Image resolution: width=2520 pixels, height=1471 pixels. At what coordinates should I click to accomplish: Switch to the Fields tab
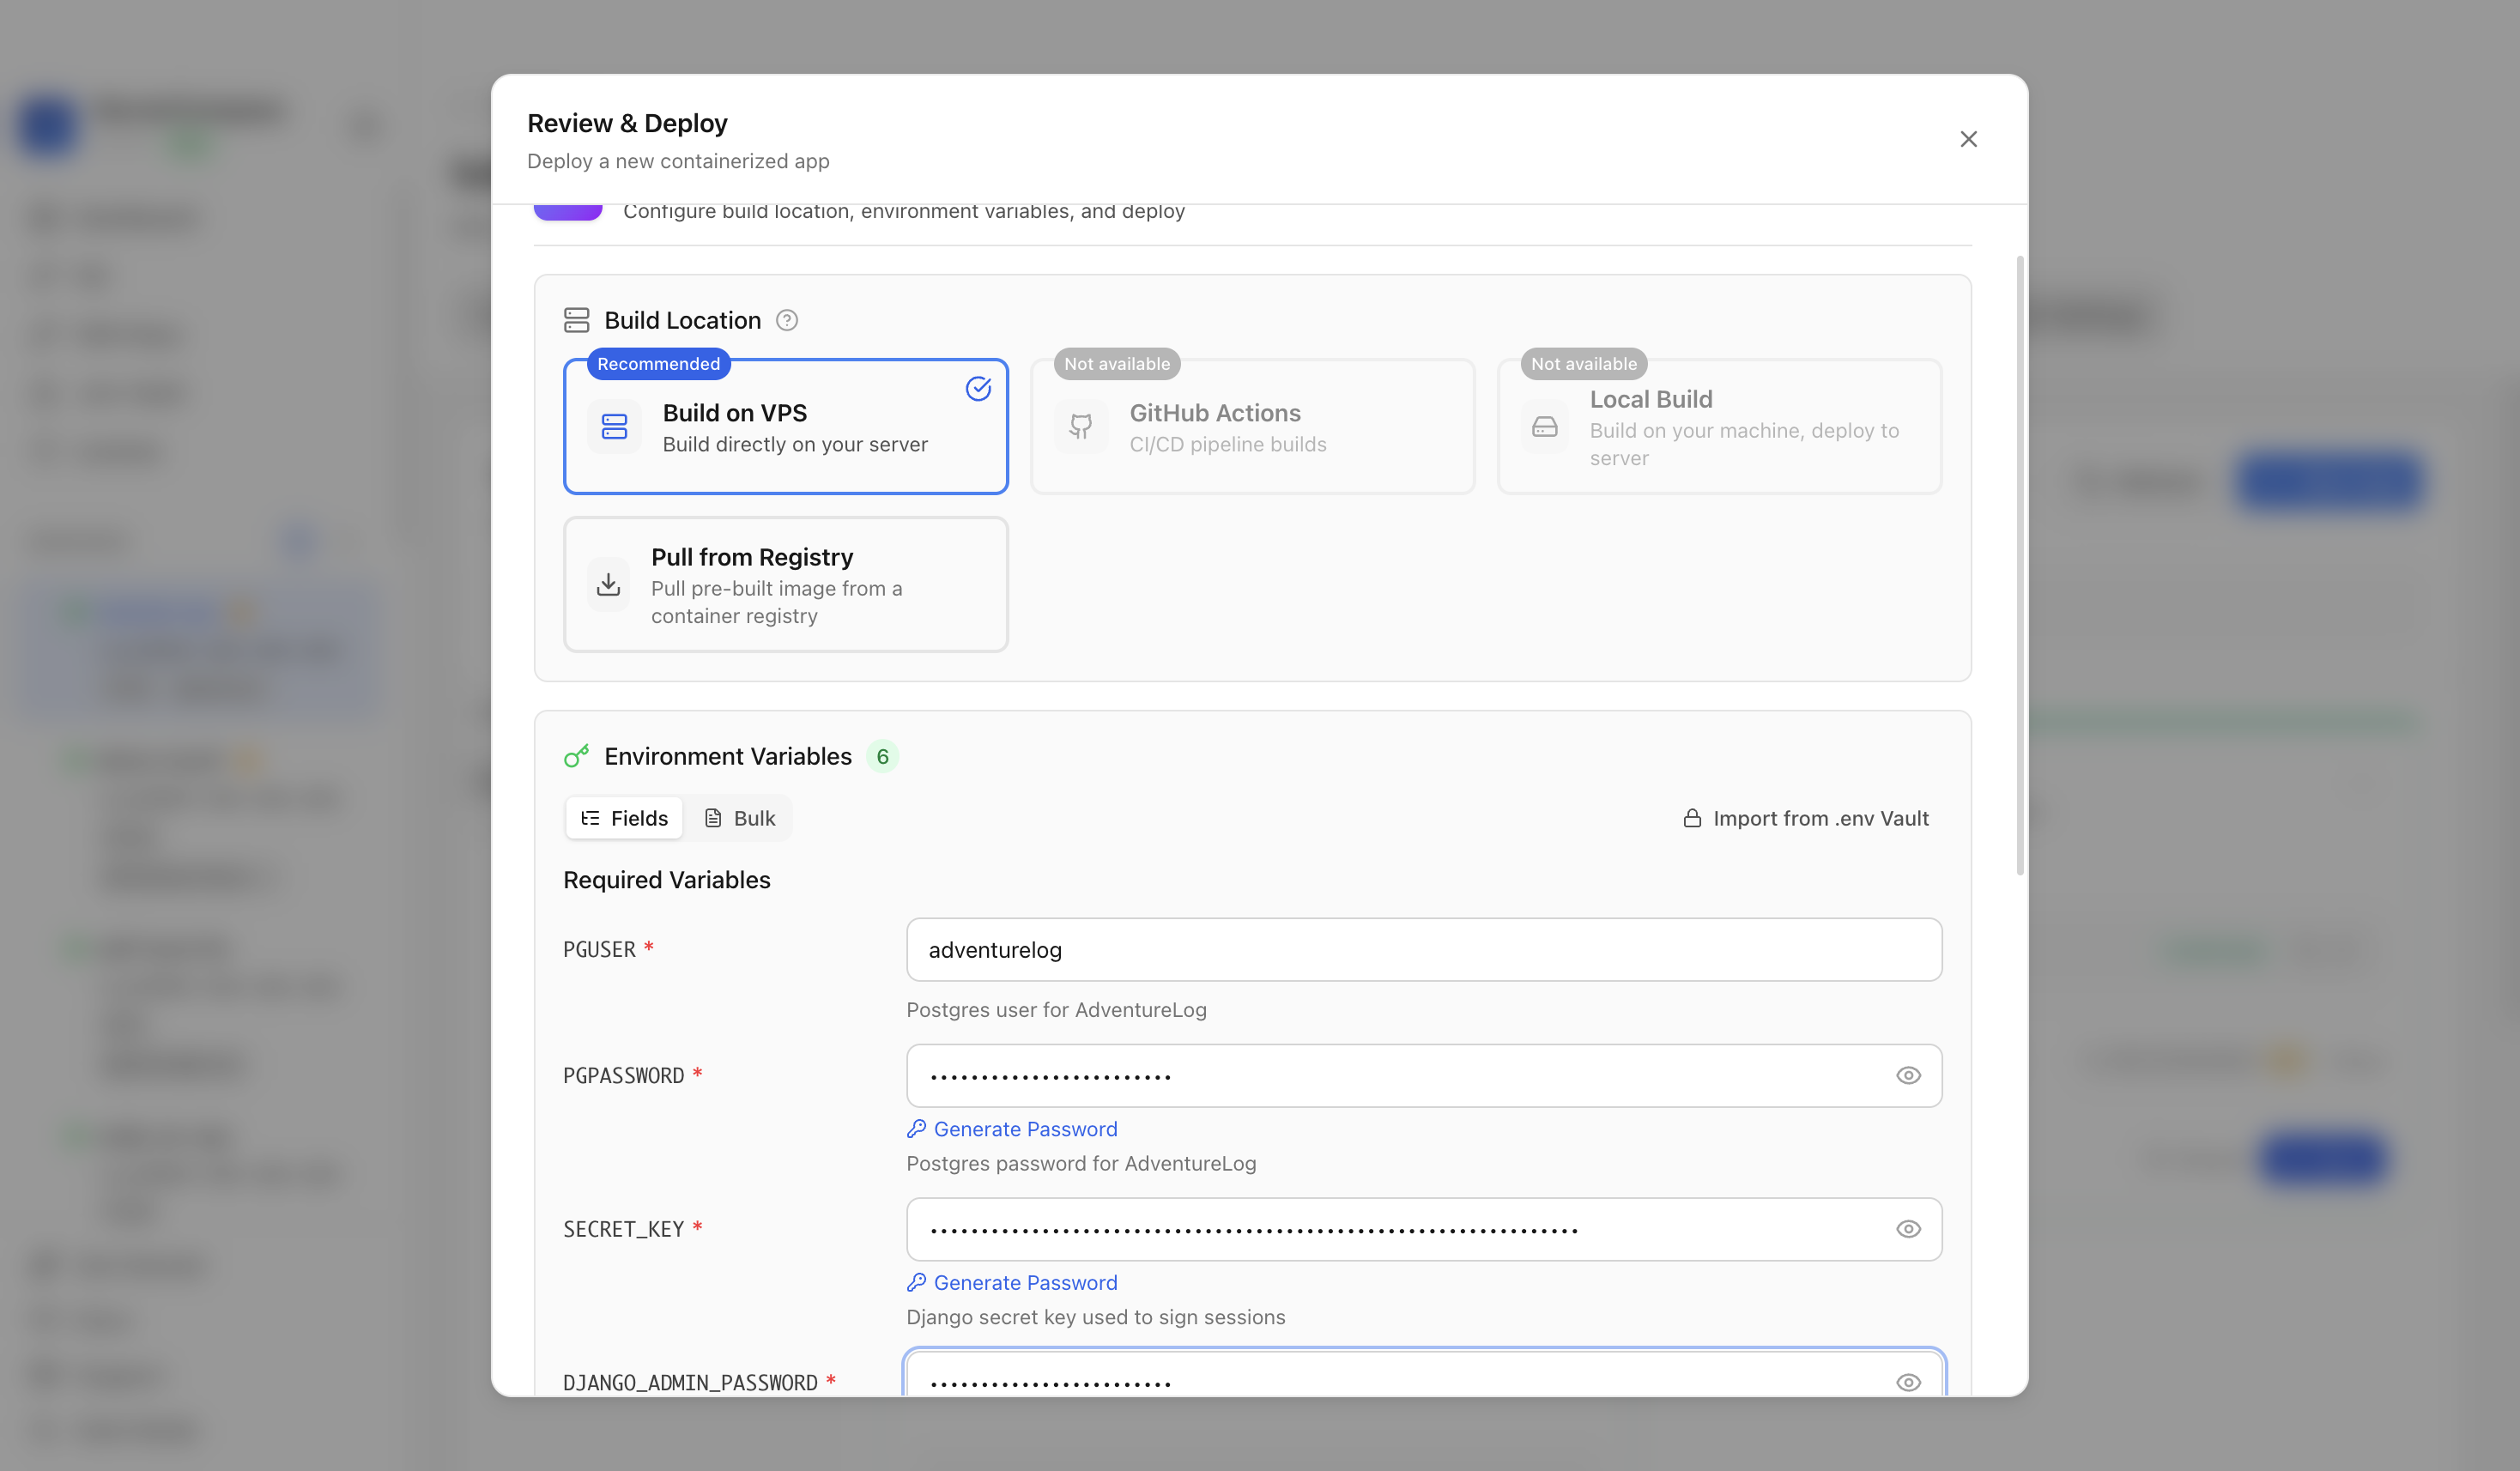(624, 818)
